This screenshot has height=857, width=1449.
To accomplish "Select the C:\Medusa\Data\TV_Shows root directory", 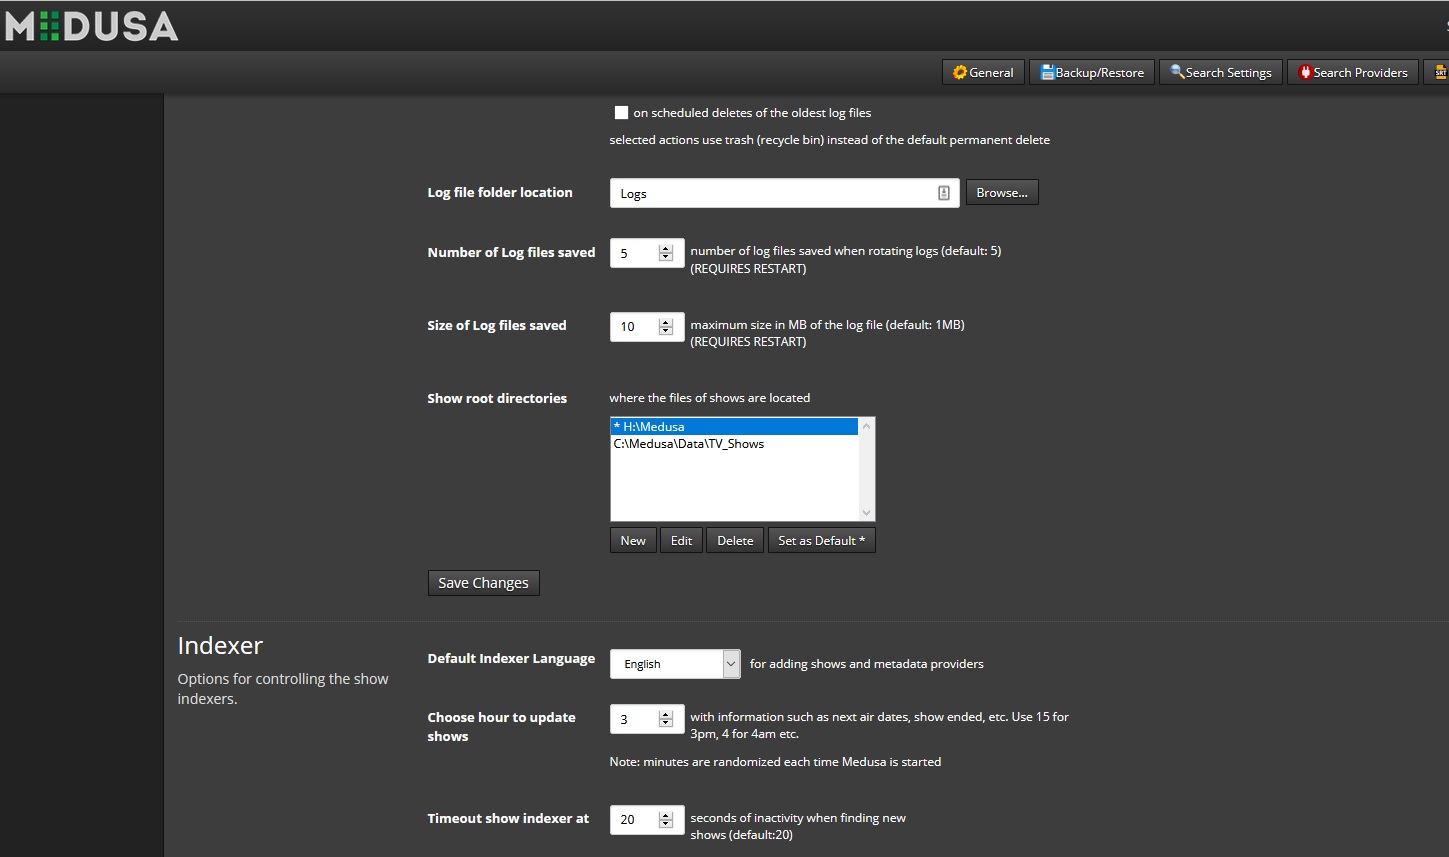I will [x=686, y=443].
